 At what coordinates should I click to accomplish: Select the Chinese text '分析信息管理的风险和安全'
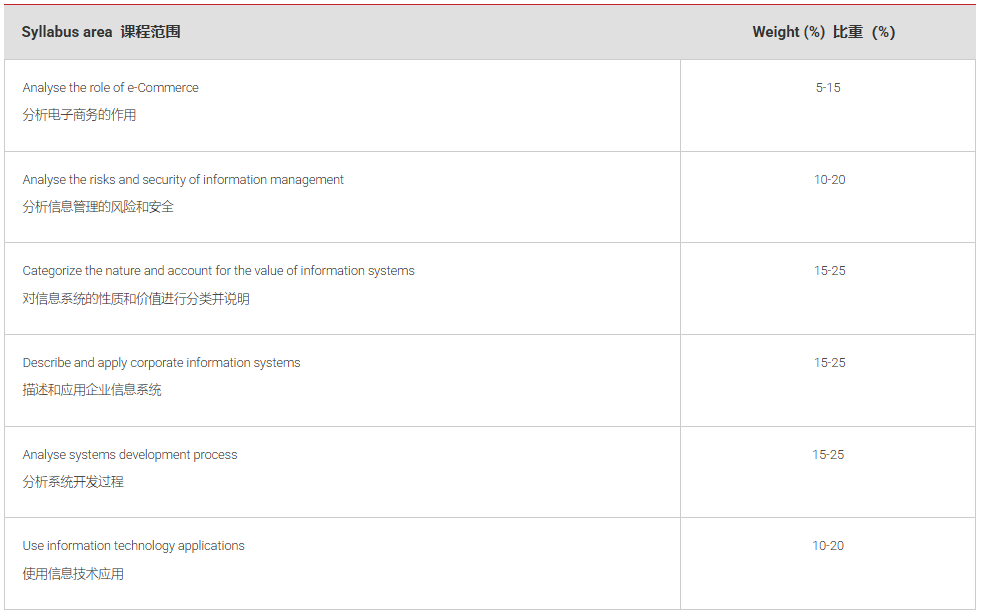pyautogui.click(x=98, y=207)
